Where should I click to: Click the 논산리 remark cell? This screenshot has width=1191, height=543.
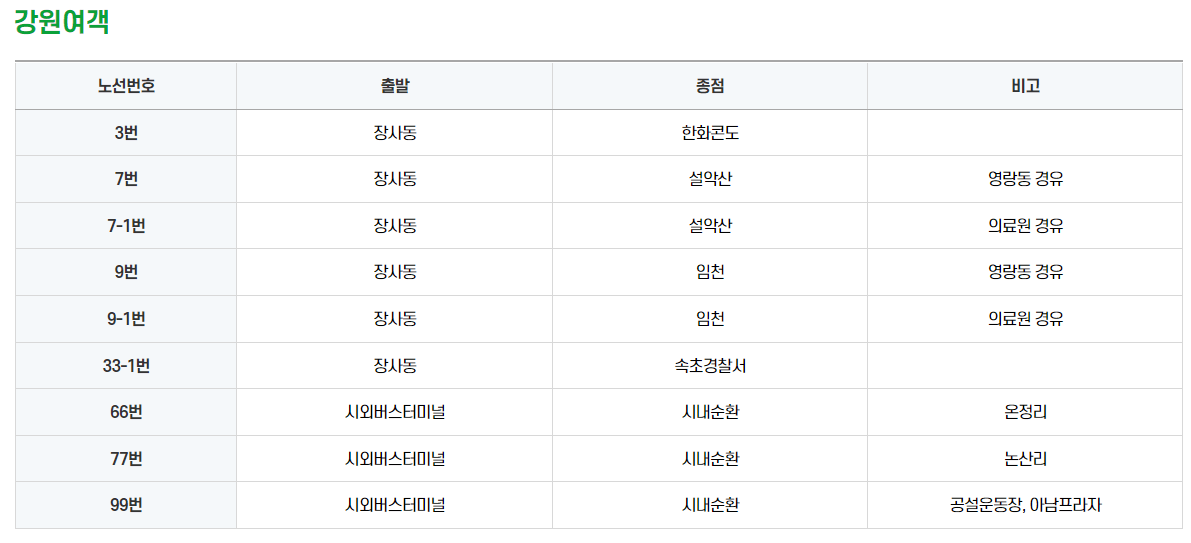(1025, 458)
